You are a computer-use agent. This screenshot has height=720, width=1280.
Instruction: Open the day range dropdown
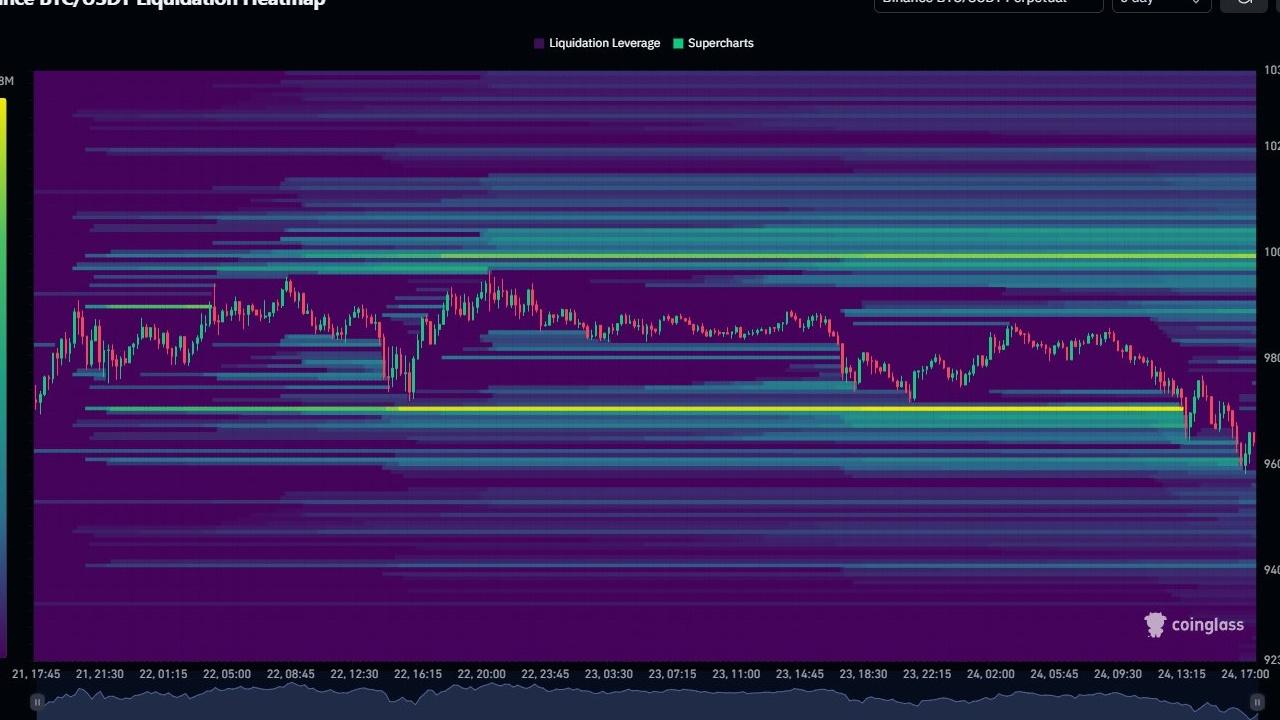[1161, 2]
